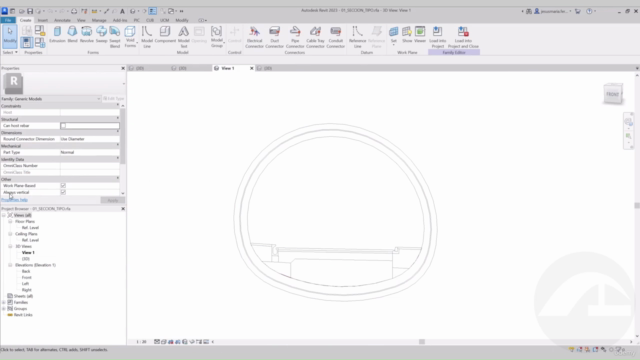640x360 pixels.
Task: Select Revit Links in Project Browser
Action: click(x=23, y=315)
